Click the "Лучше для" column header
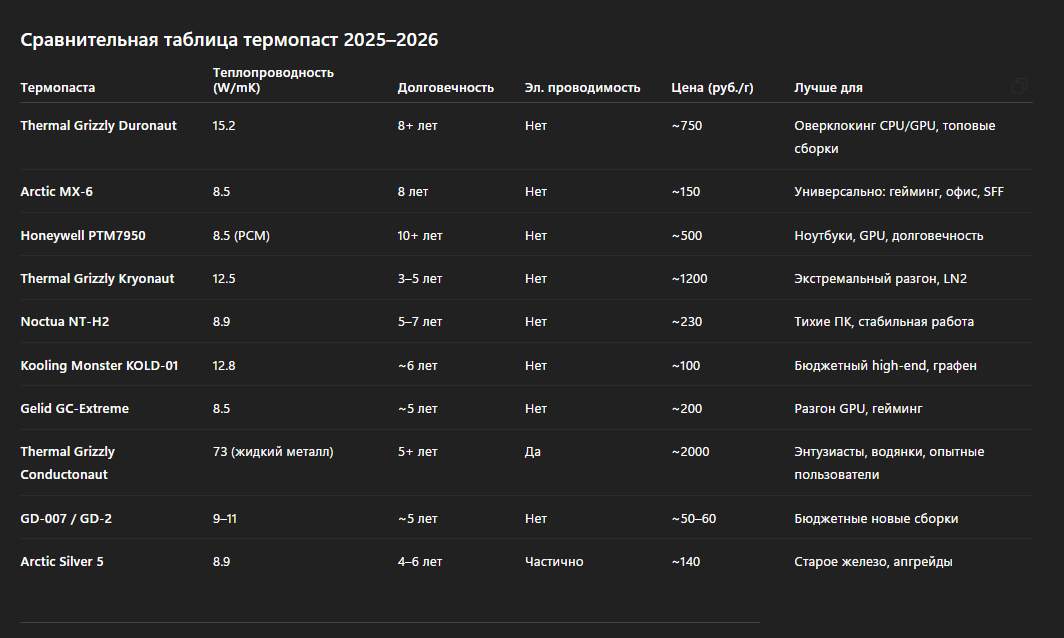Viewport: 1064px width, 638px height. pos(829,88)
